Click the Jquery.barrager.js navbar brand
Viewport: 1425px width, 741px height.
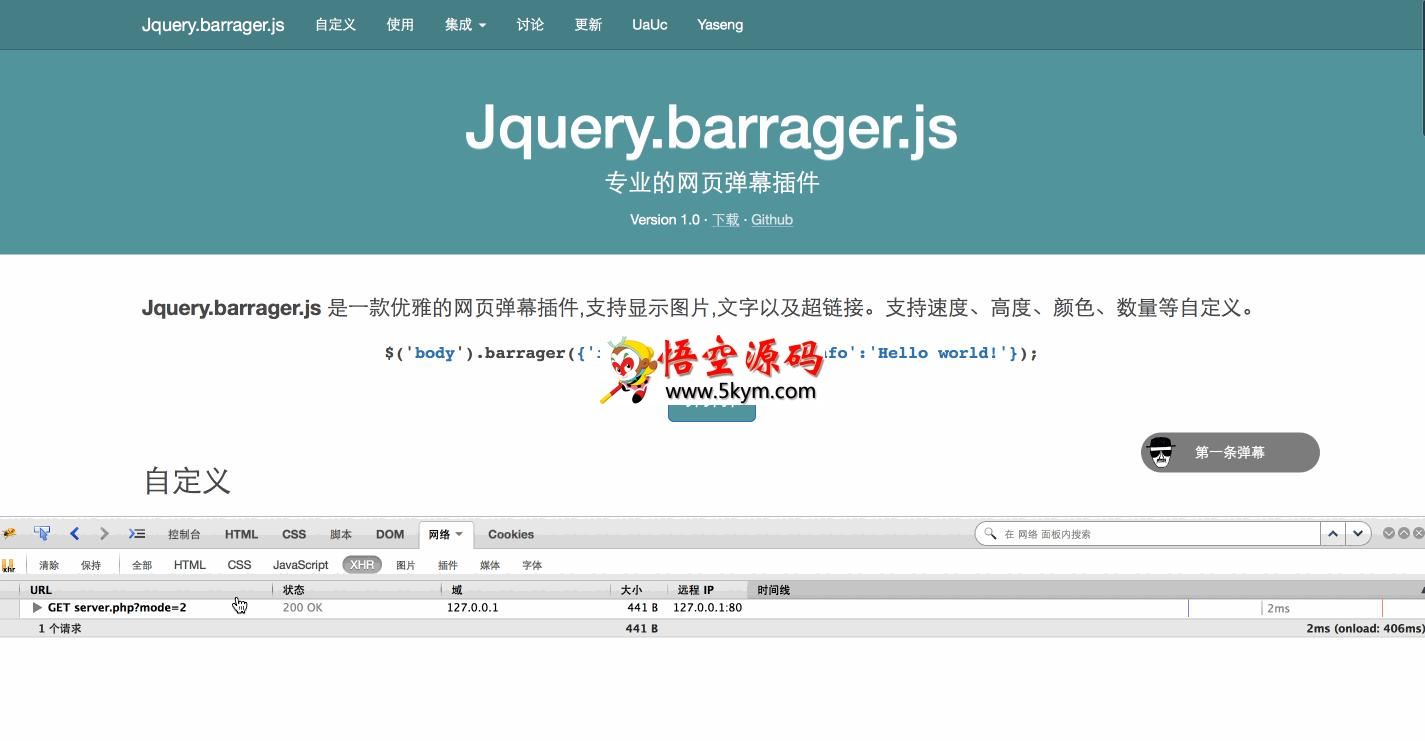213,25
